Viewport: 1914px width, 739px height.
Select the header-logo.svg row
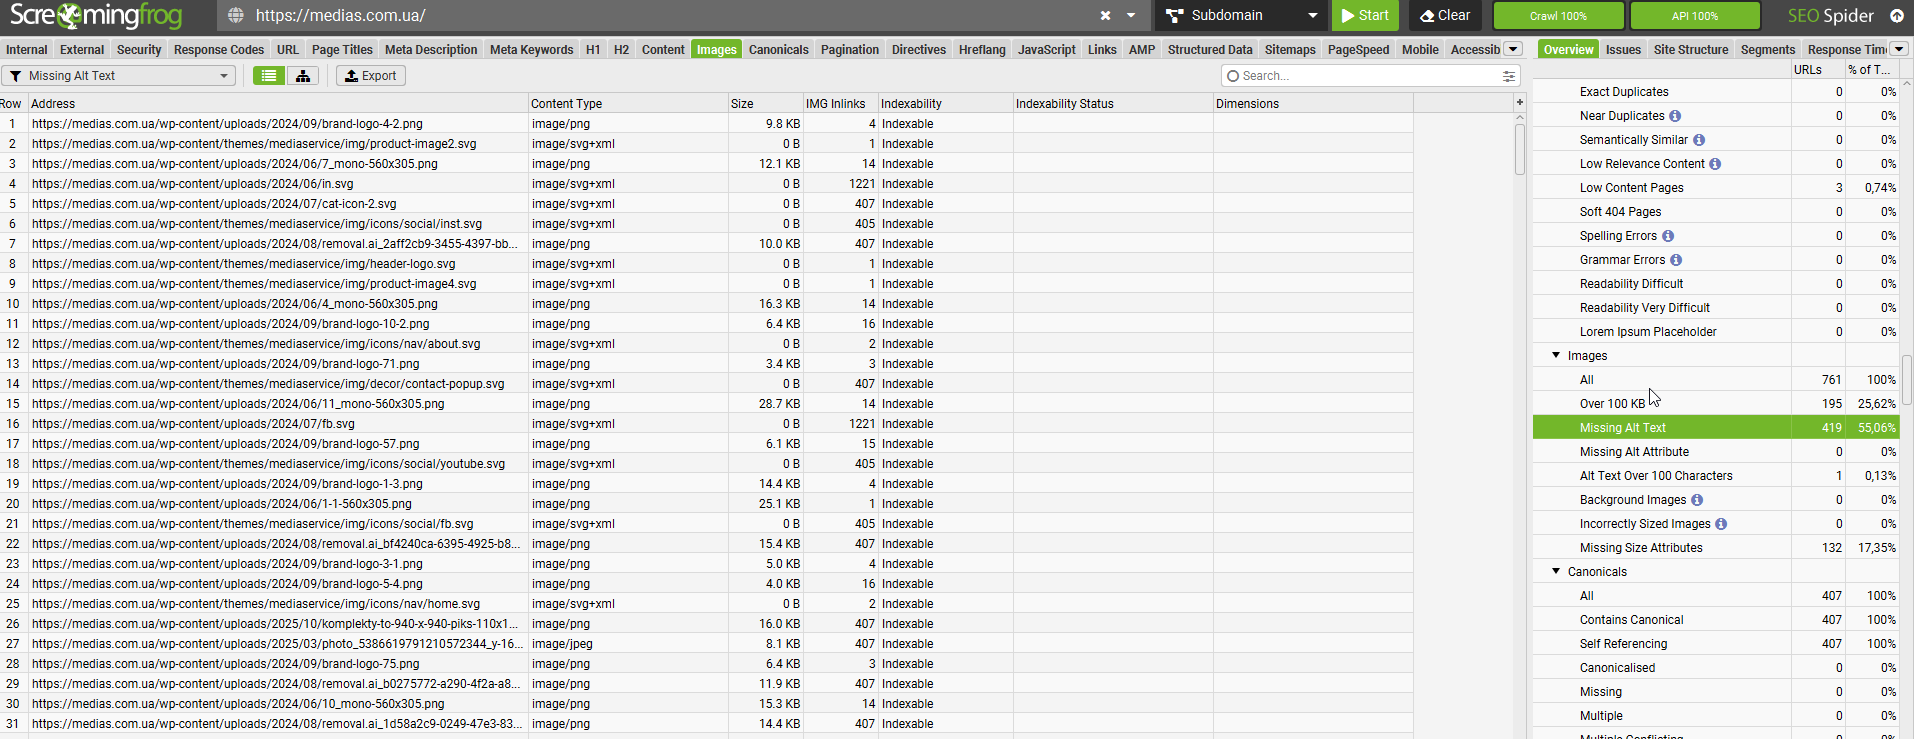[706, 264]
